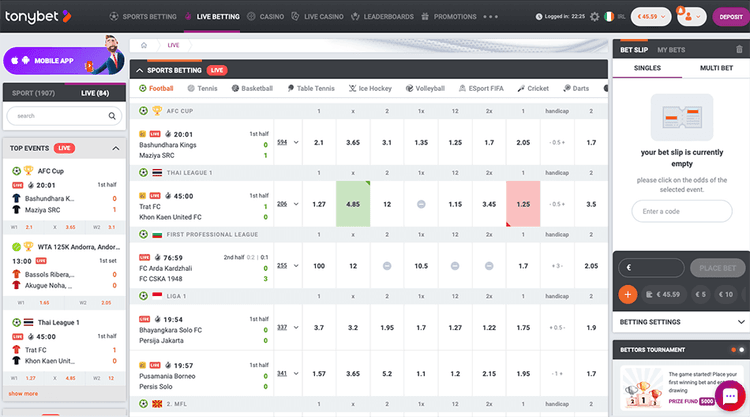Image resolution: width=750 pixels, height=417 pixels.
Task: Click the Indonesia flag for Liga 1
Action: 157,296
